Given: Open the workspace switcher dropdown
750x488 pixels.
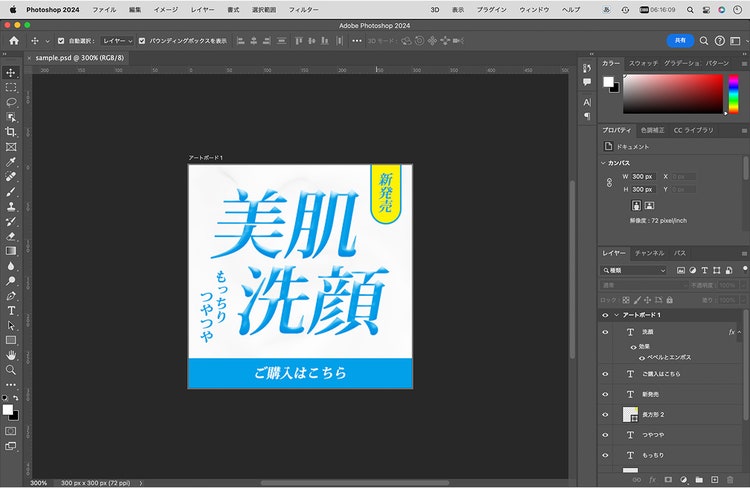Looking at the screenshot, I should (x=737, y=41).
